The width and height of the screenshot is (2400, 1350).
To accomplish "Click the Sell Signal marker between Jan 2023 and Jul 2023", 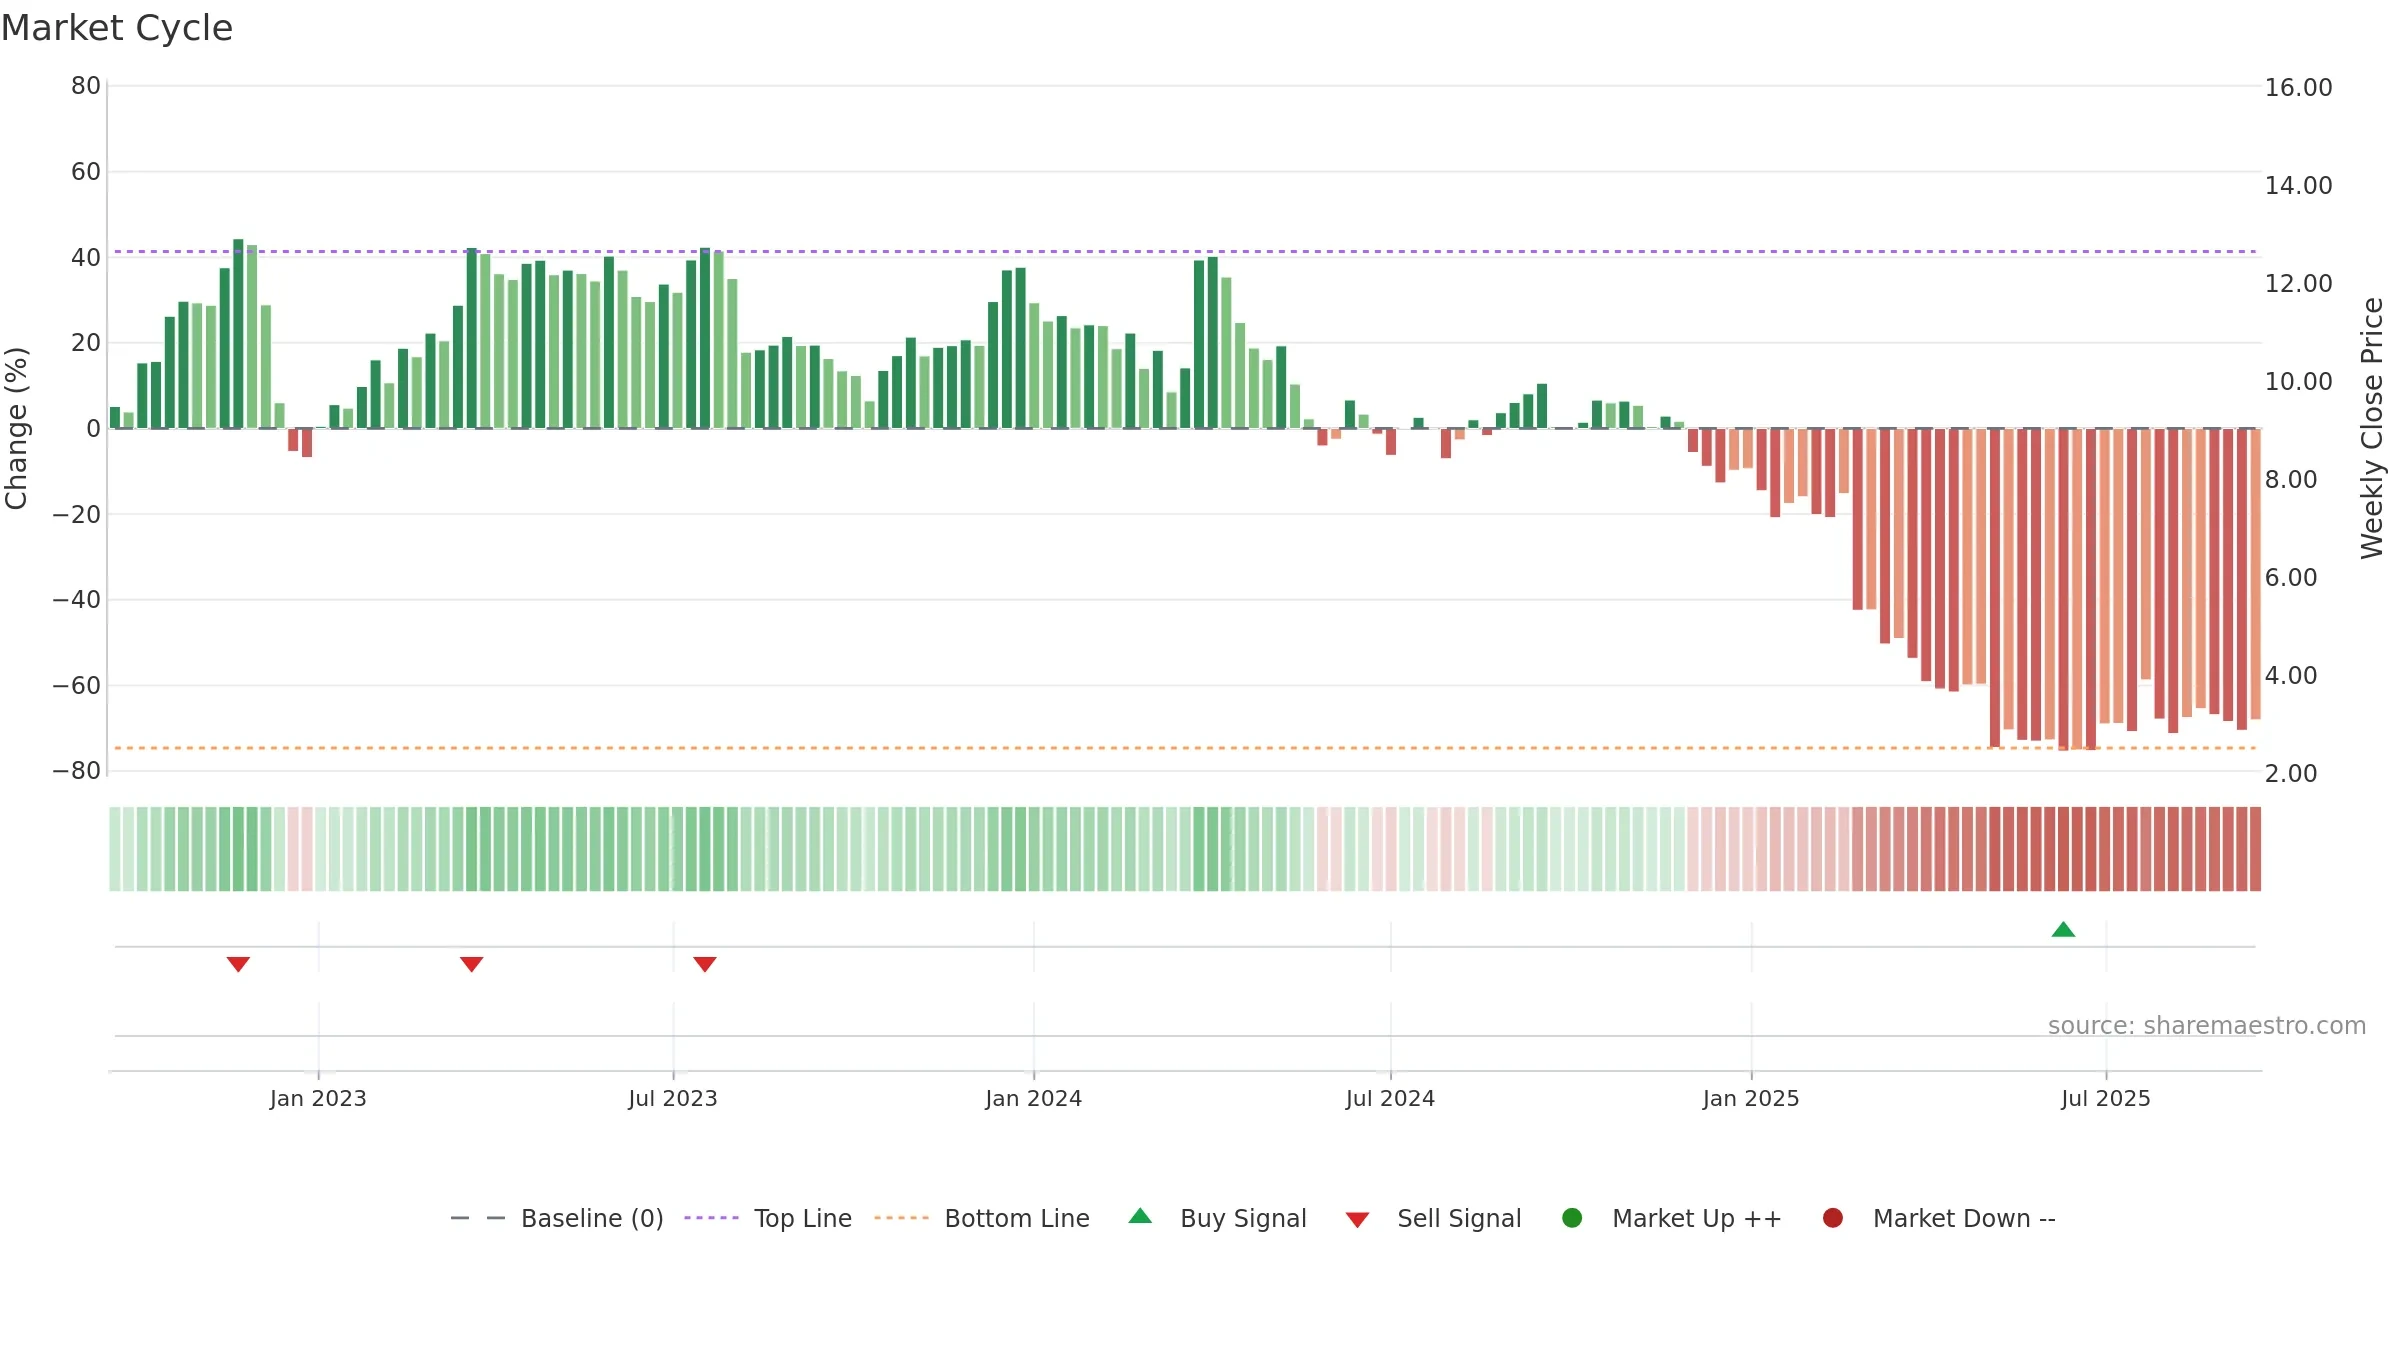I will point(472,964).
